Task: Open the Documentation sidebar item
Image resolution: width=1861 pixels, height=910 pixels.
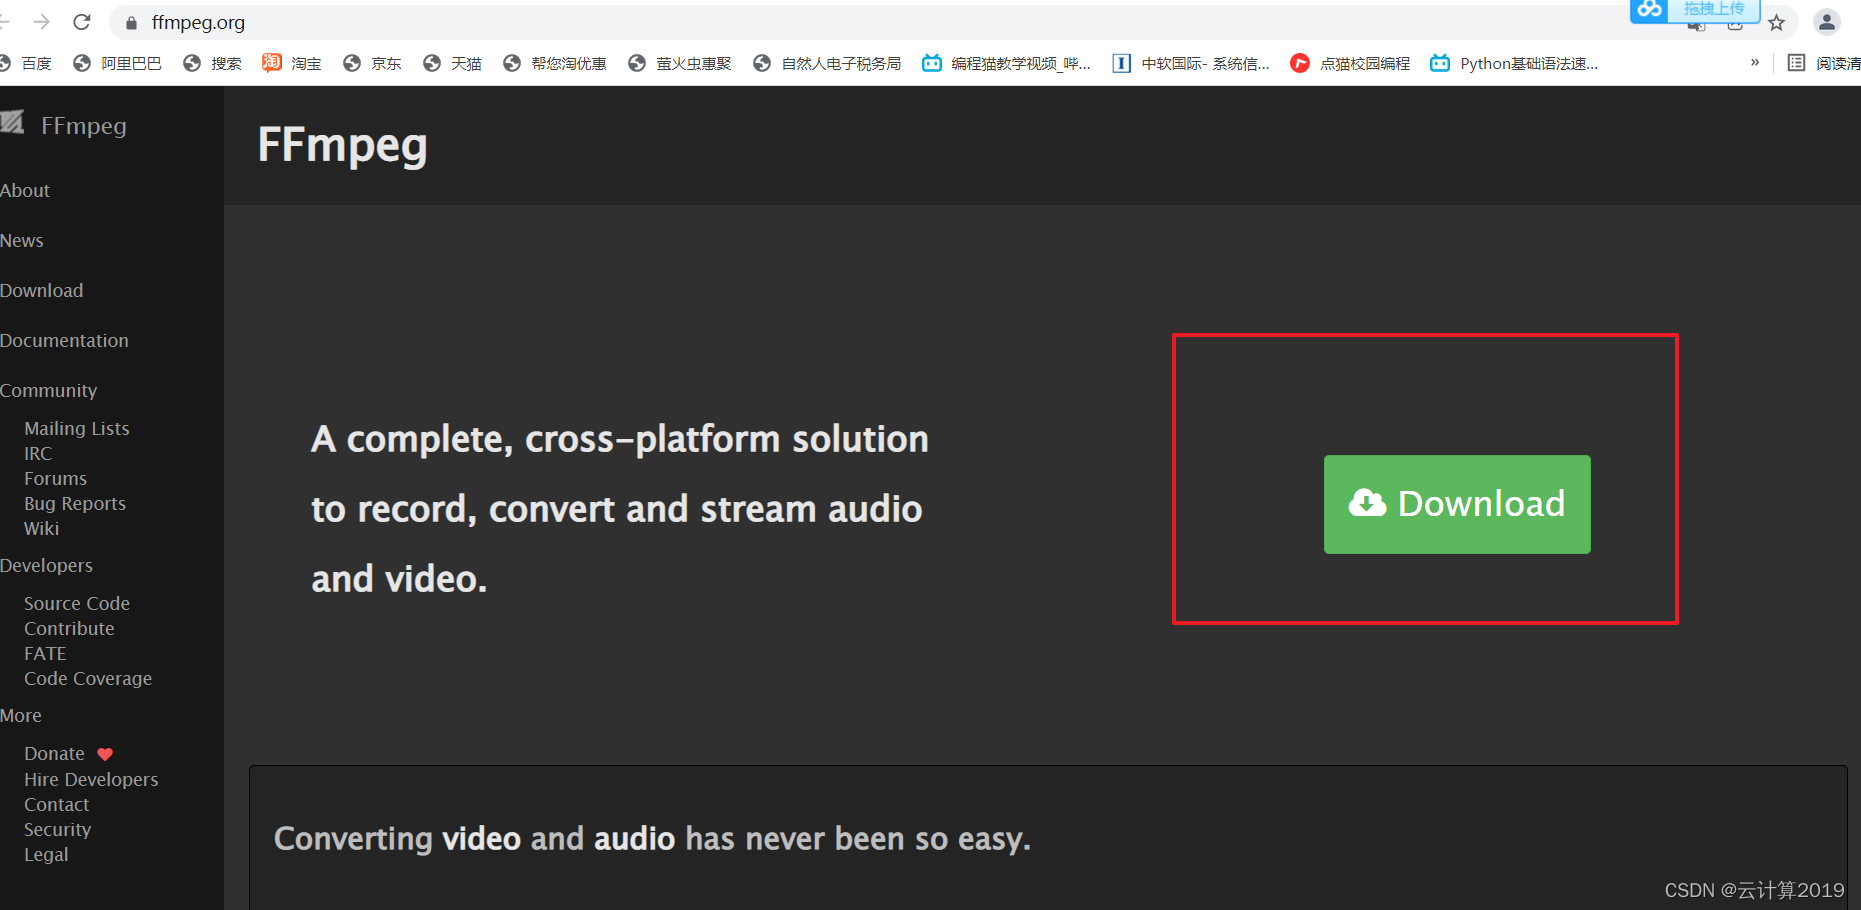Action: [64, 340]
